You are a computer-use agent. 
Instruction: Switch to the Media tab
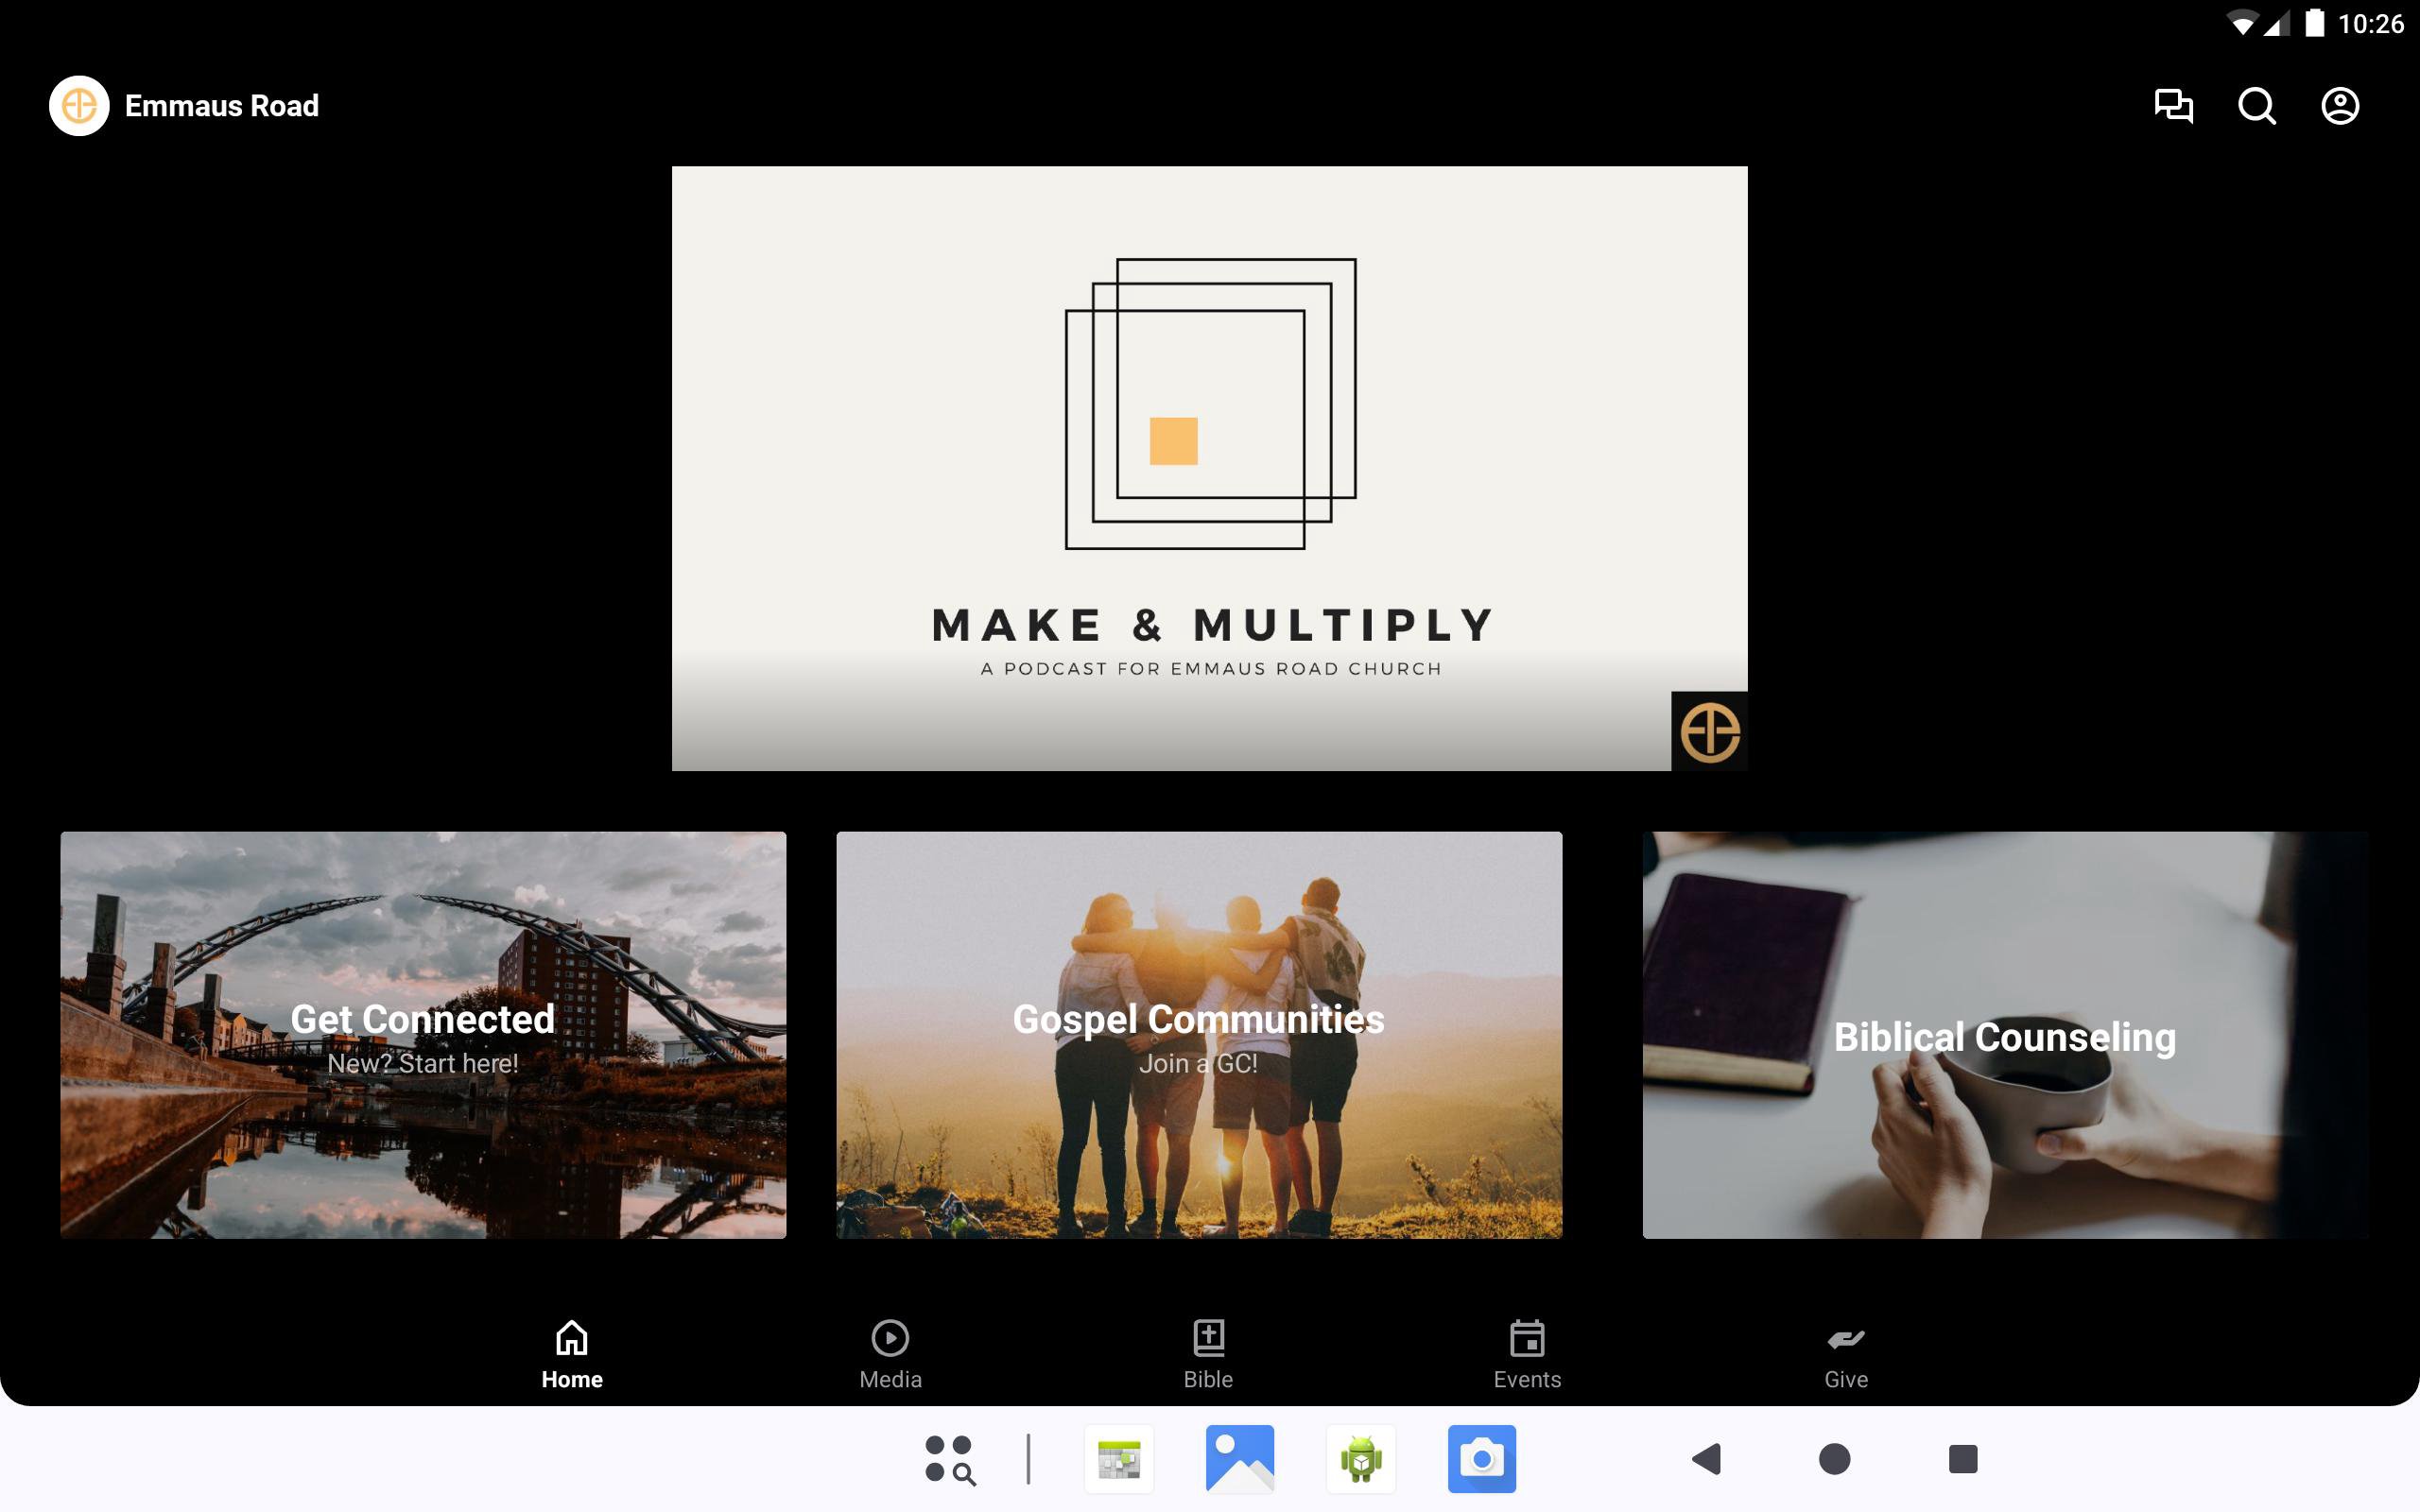890,1354
